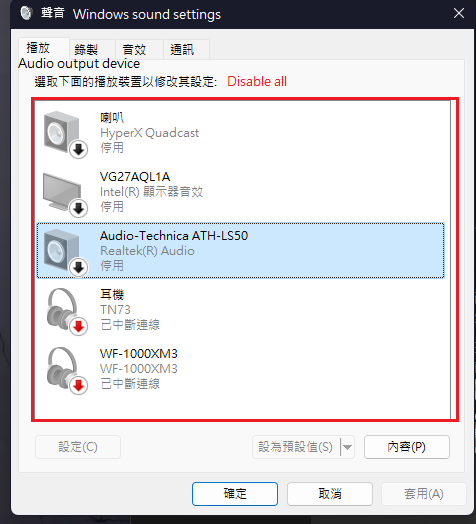Click the WF-1000XM3 headphones icon
Image resolution: width=476 pixels, height=524 pixels.
pos(66,370)
